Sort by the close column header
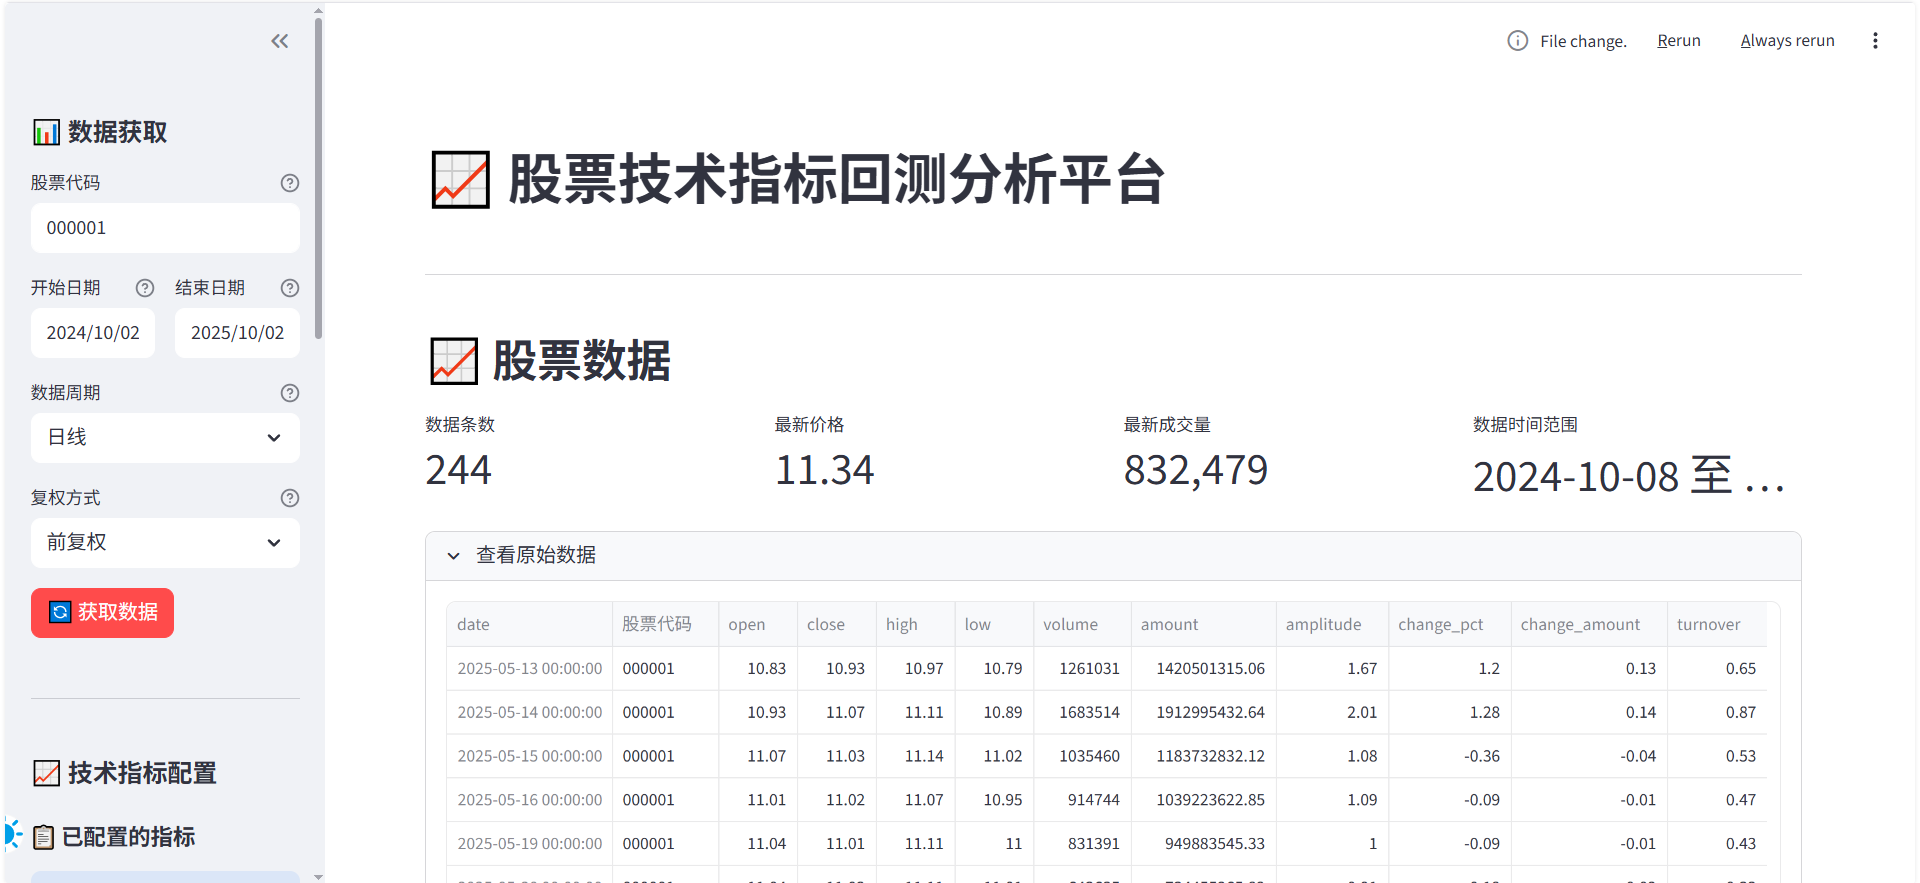Image resolution: width=1920 pixels, height=883 pixels. click(x=837, y=624)
